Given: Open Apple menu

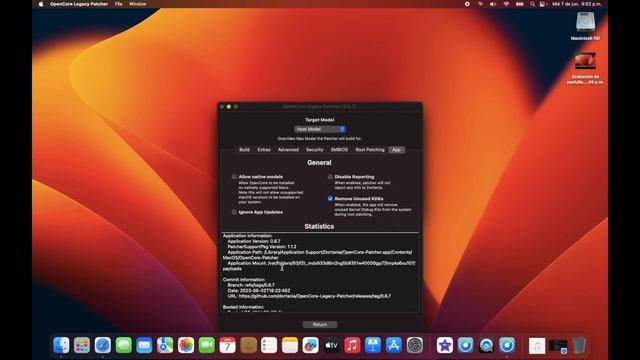Looking at the screenshot, I should pyautogui.click(x=41, y=4).
